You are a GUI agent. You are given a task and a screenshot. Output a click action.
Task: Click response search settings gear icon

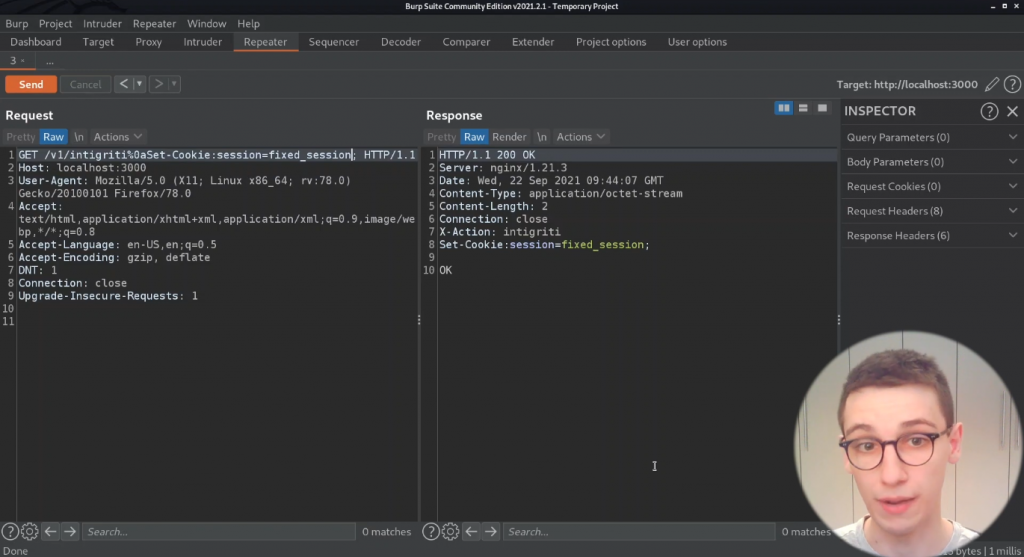point(450,532)
